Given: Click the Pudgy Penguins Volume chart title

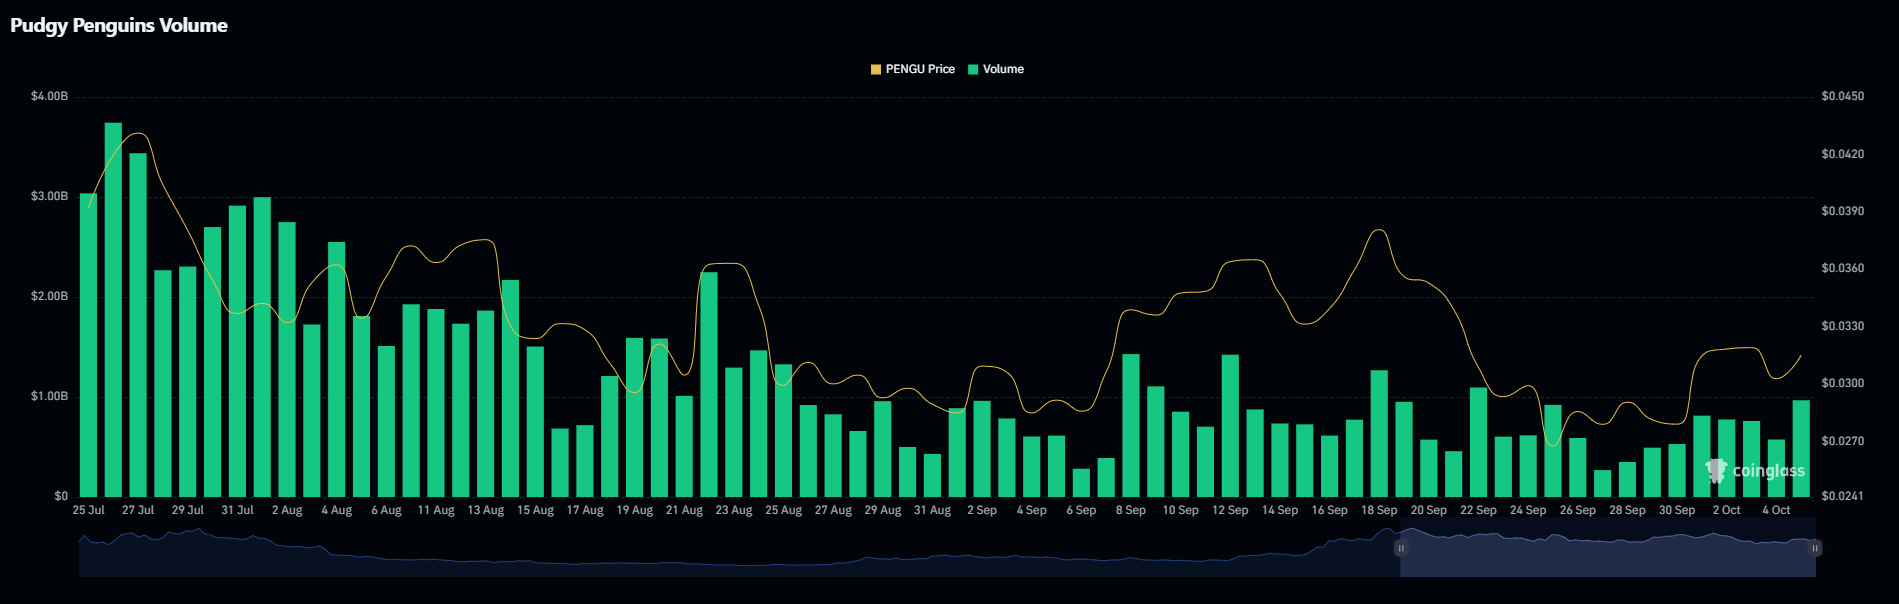Looking at the screenshot, I should tap(119, 26).
